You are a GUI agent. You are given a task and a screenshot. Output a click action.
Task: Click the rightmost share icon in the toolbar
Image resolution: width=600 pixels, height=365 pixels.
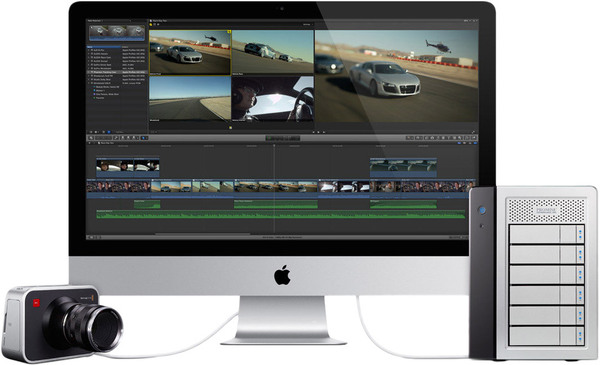[474, 138]
